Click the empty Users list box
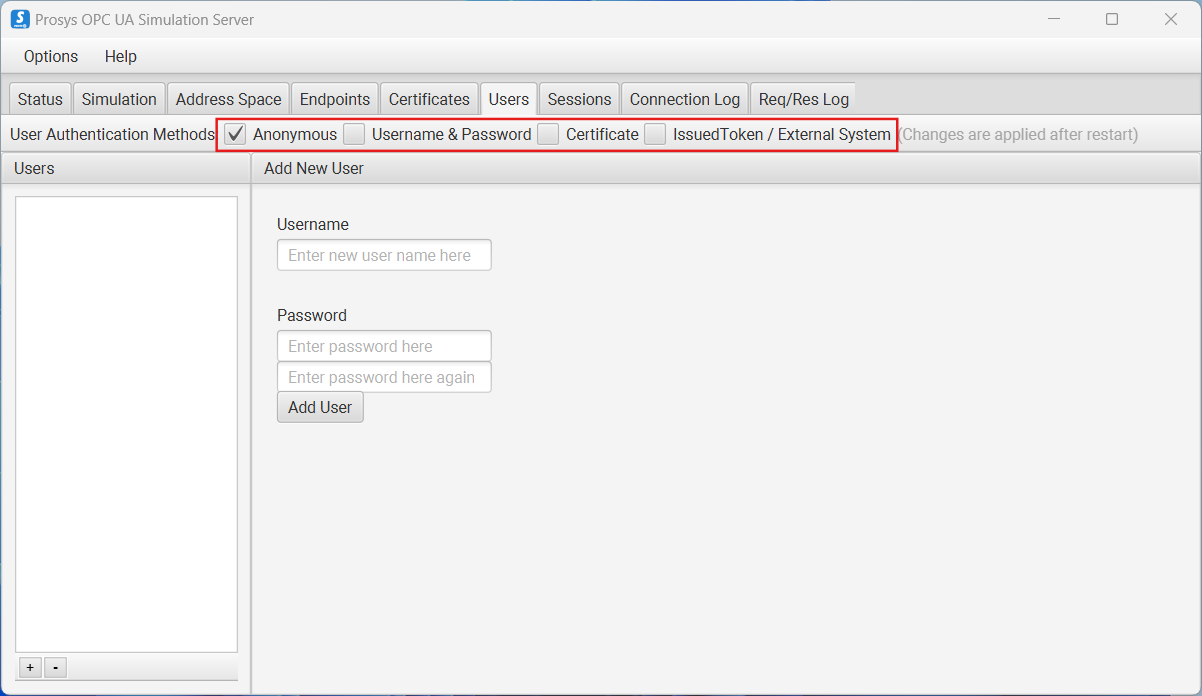The width and height of the screenshot is (1202, 696). click(x=127, y=424)
